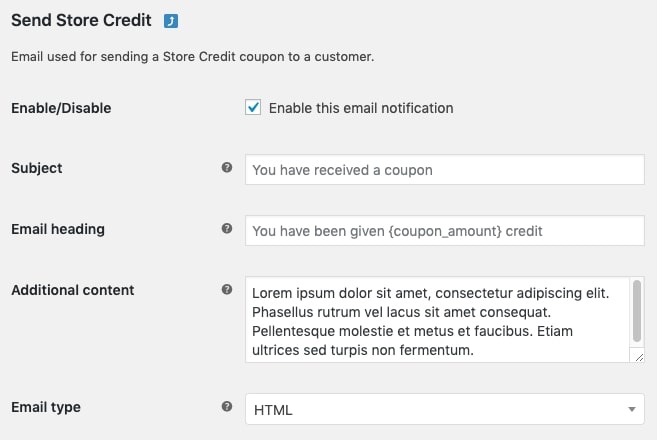This screenshot has width=657, height=440.
Task: Click the Subject field label
Action: tap(37, 168)
